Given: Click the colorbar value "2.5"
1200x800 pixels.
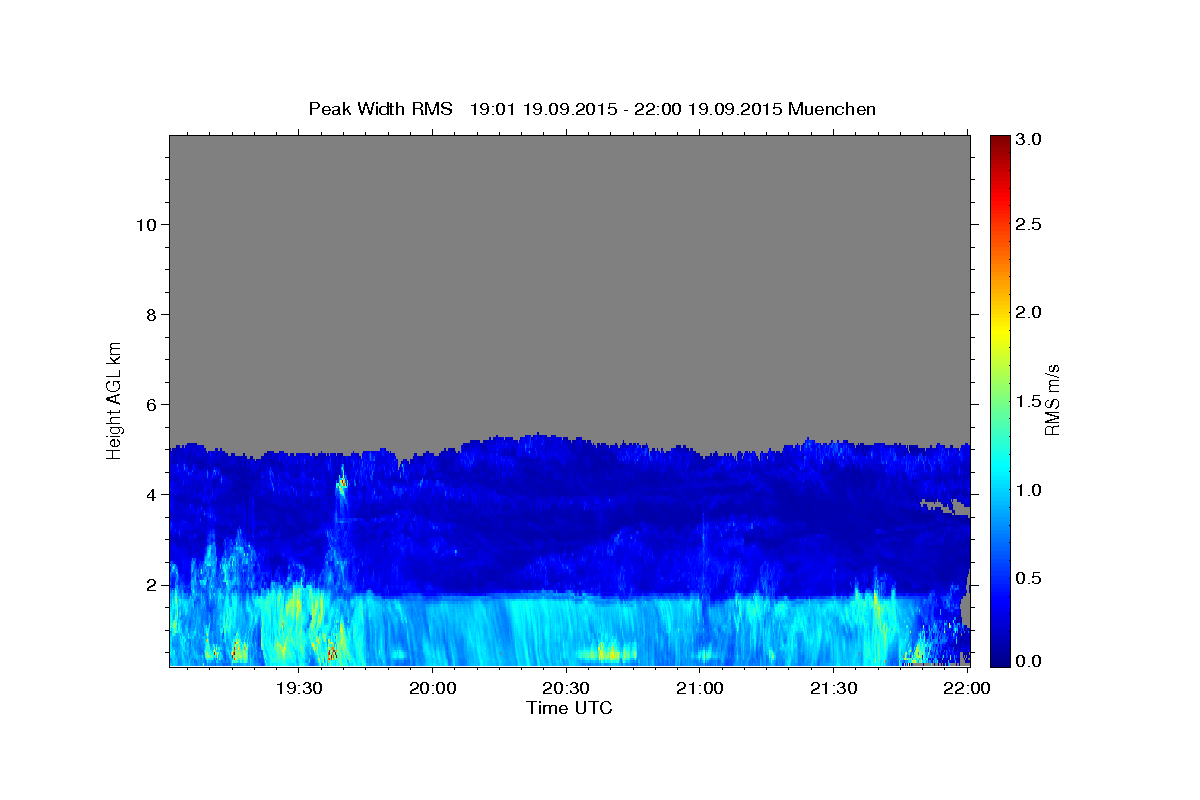Looking at the screenshot, I should click(x=1028, y=225).
